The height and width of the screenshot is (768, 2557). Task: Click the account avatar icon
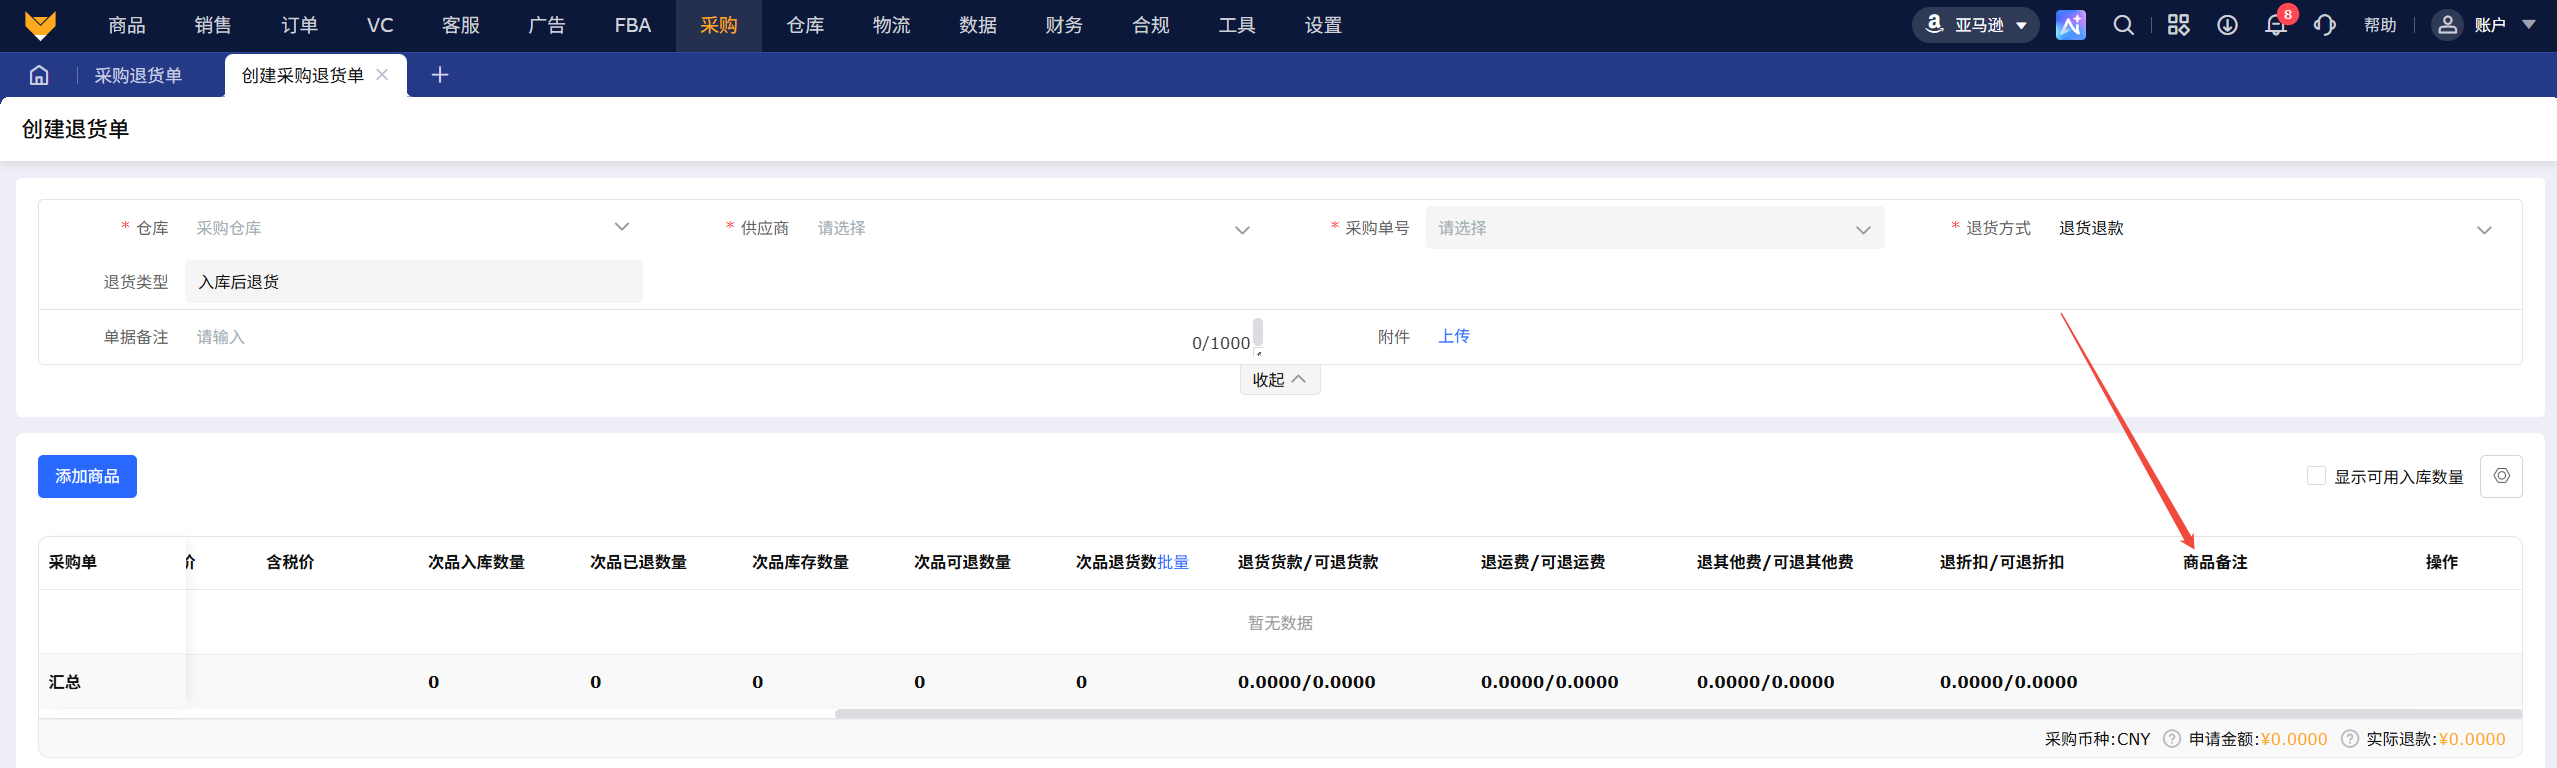[2447, 25]
